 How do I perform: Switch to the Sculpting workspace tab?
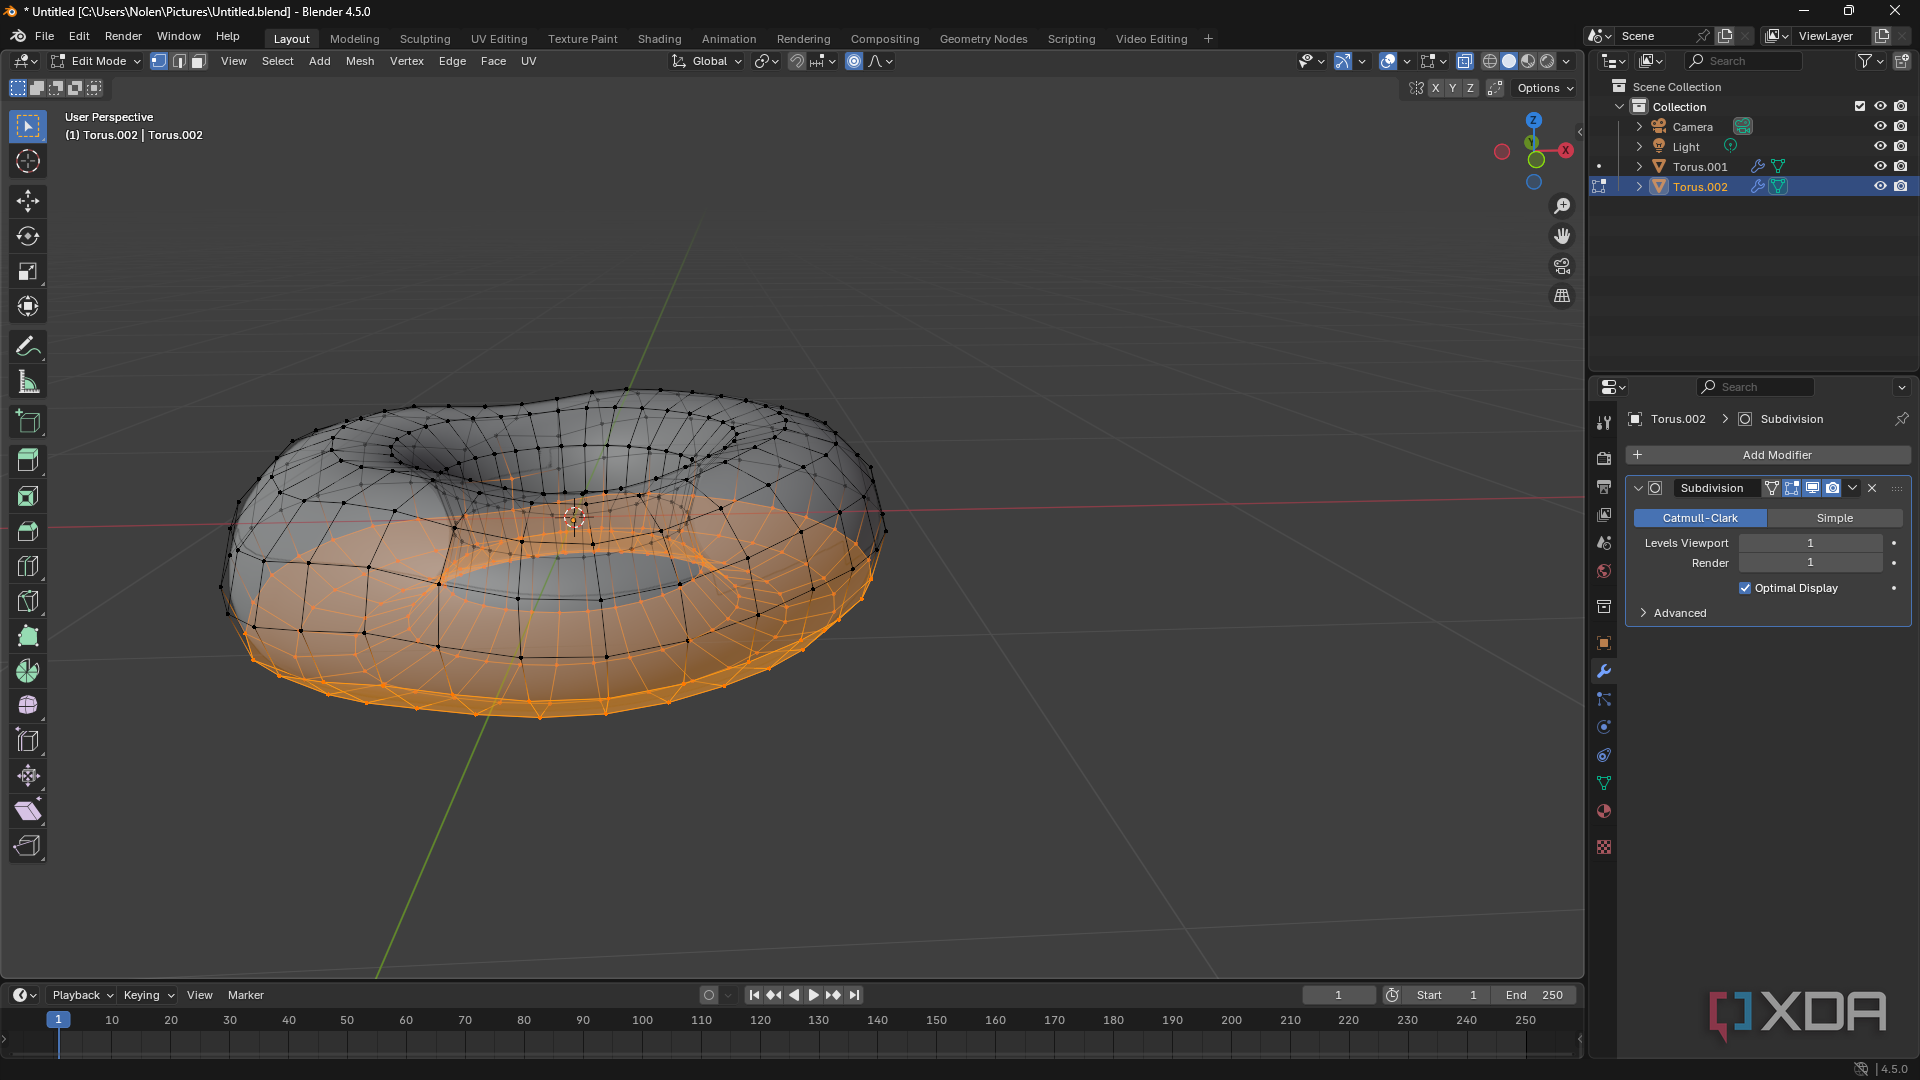click(x=425, y=39)
